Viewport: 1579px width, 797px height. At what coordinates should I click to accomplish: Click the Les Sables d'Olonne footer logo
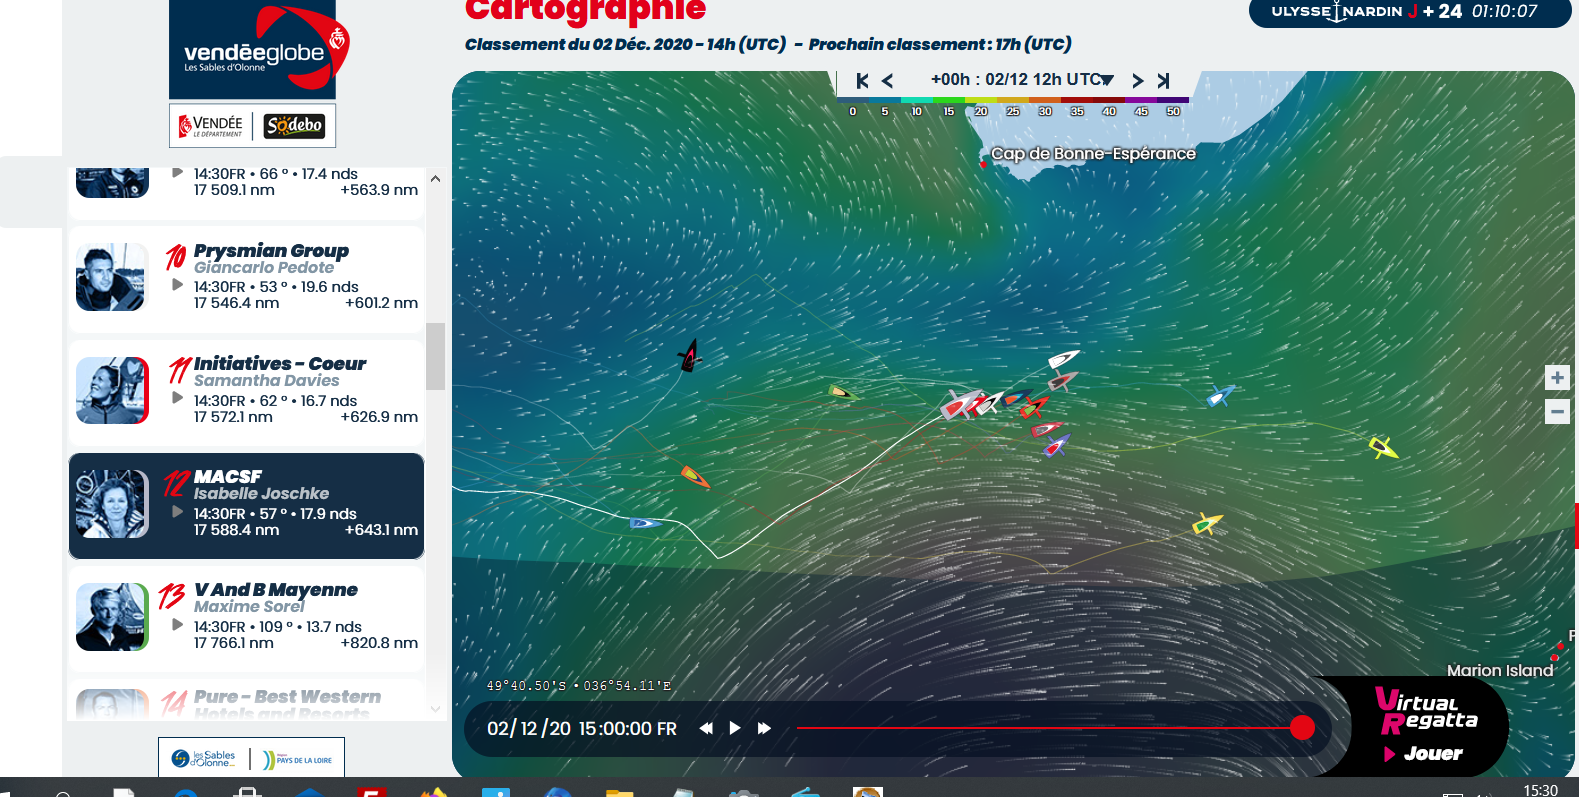click(x=204, y=759)
